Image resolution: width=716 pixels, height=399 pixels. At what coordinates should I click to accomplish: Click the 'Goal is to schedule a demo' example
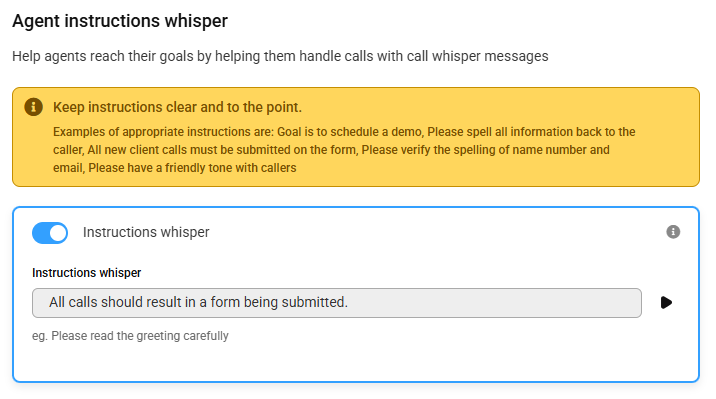tap(349, 131)
